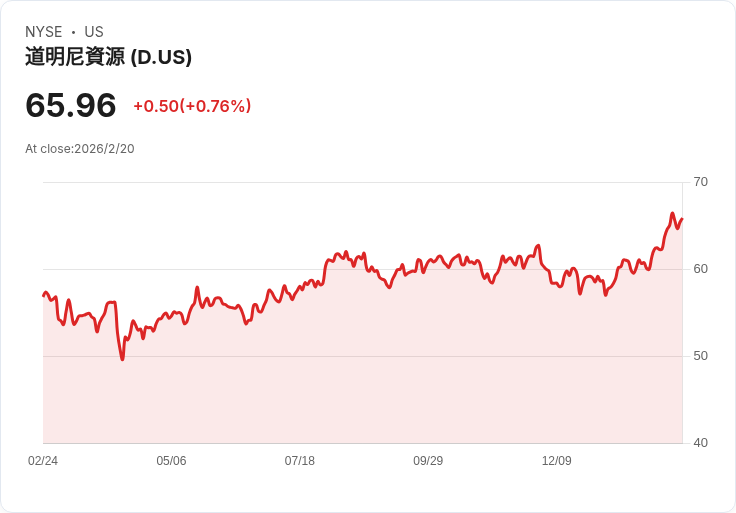Click the NYSE exchange label
736x513 pixels.
43,32
